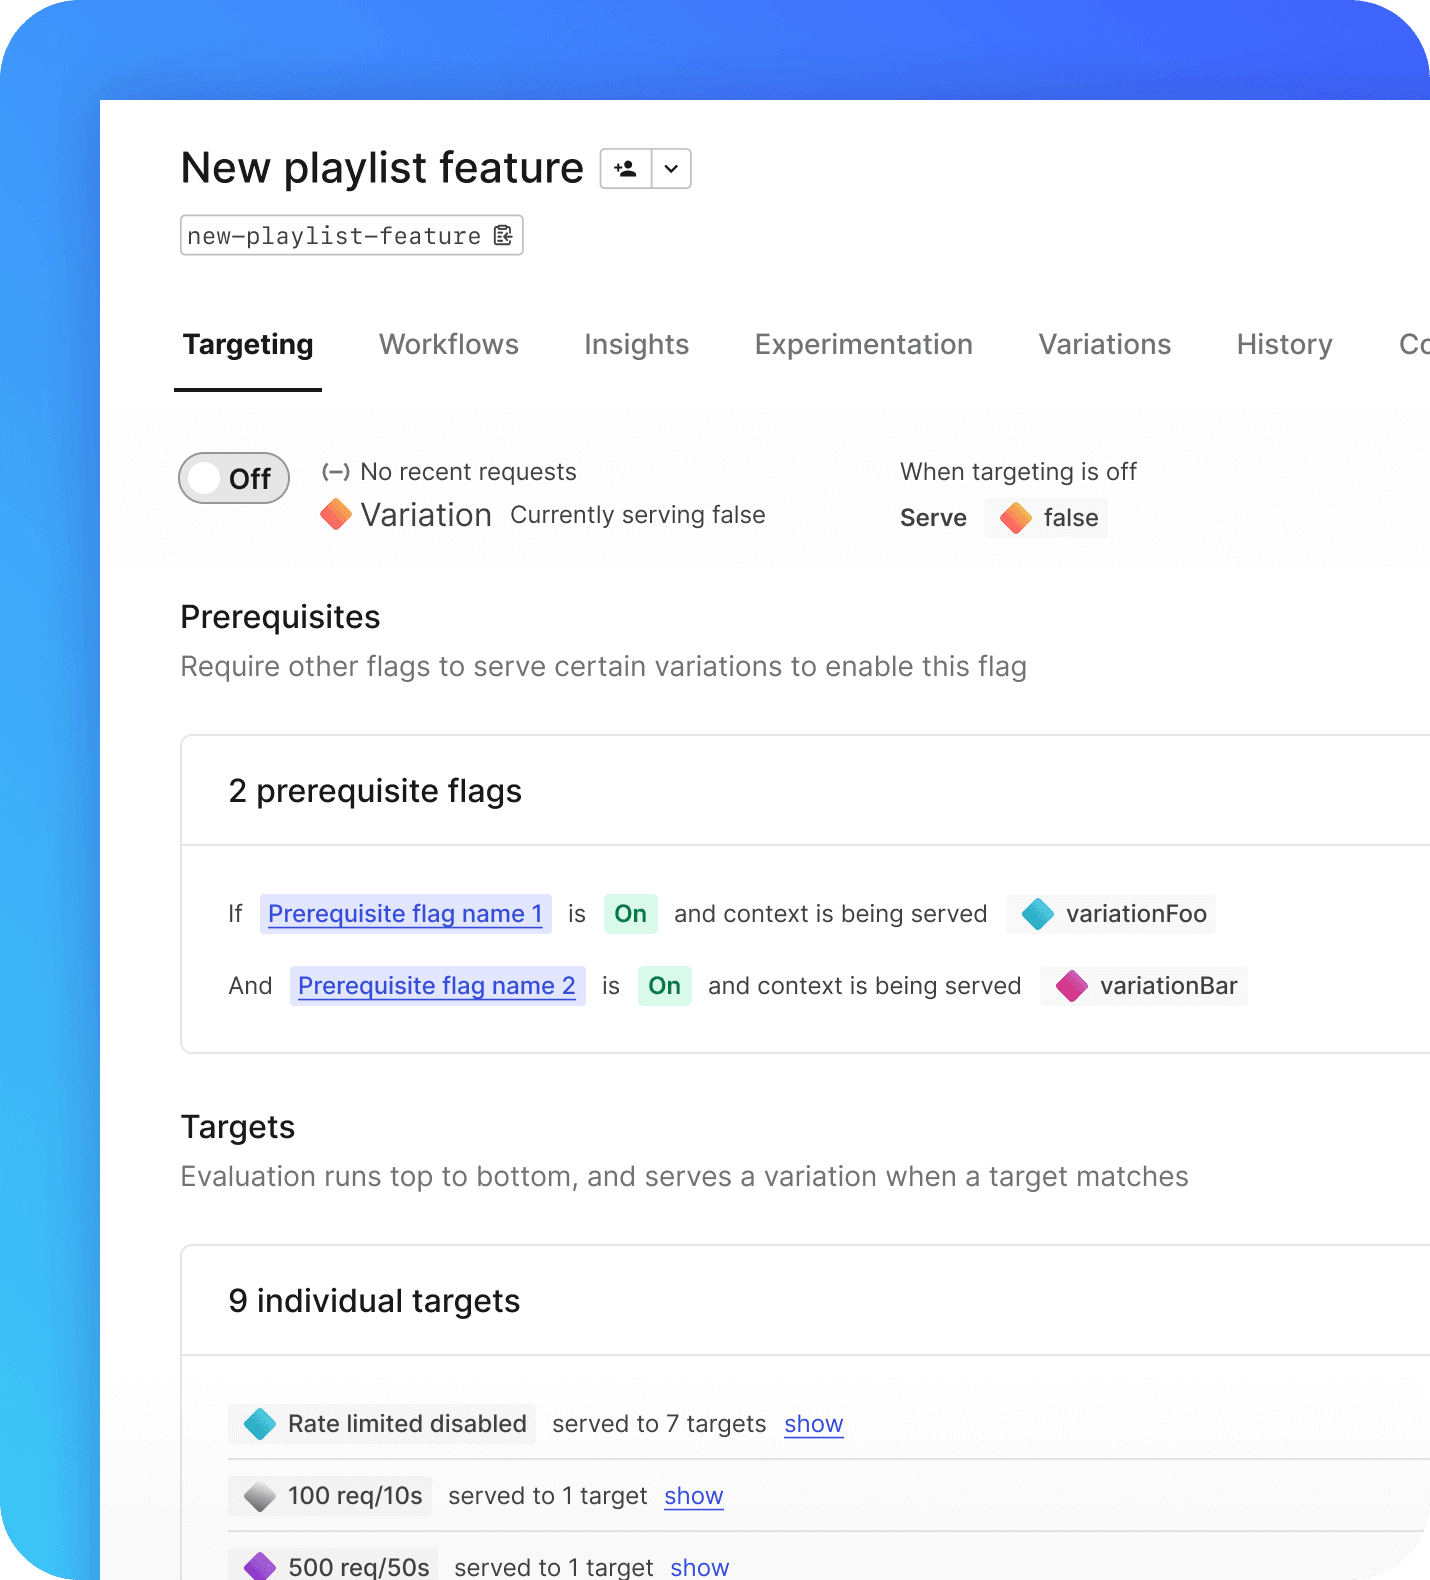Click the orange Variation diamond icon

pos(336,515)
